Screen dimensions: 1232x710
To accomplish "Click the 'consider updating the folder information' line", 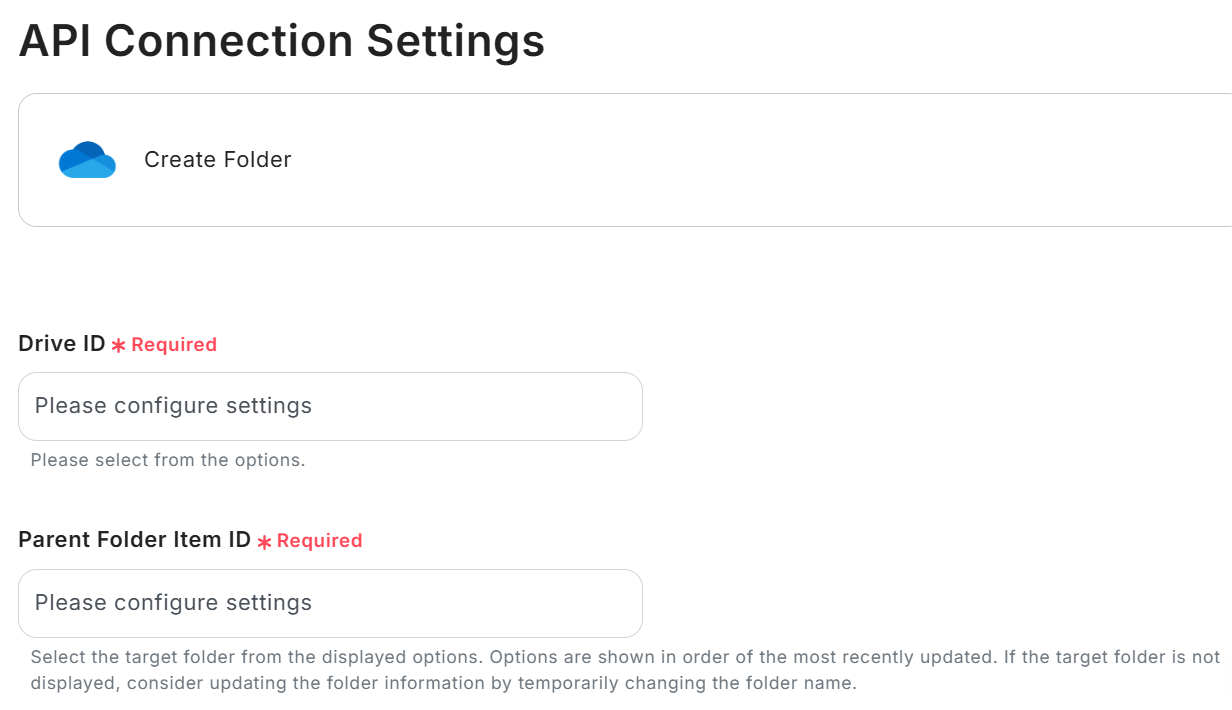I will pos(443,684).
